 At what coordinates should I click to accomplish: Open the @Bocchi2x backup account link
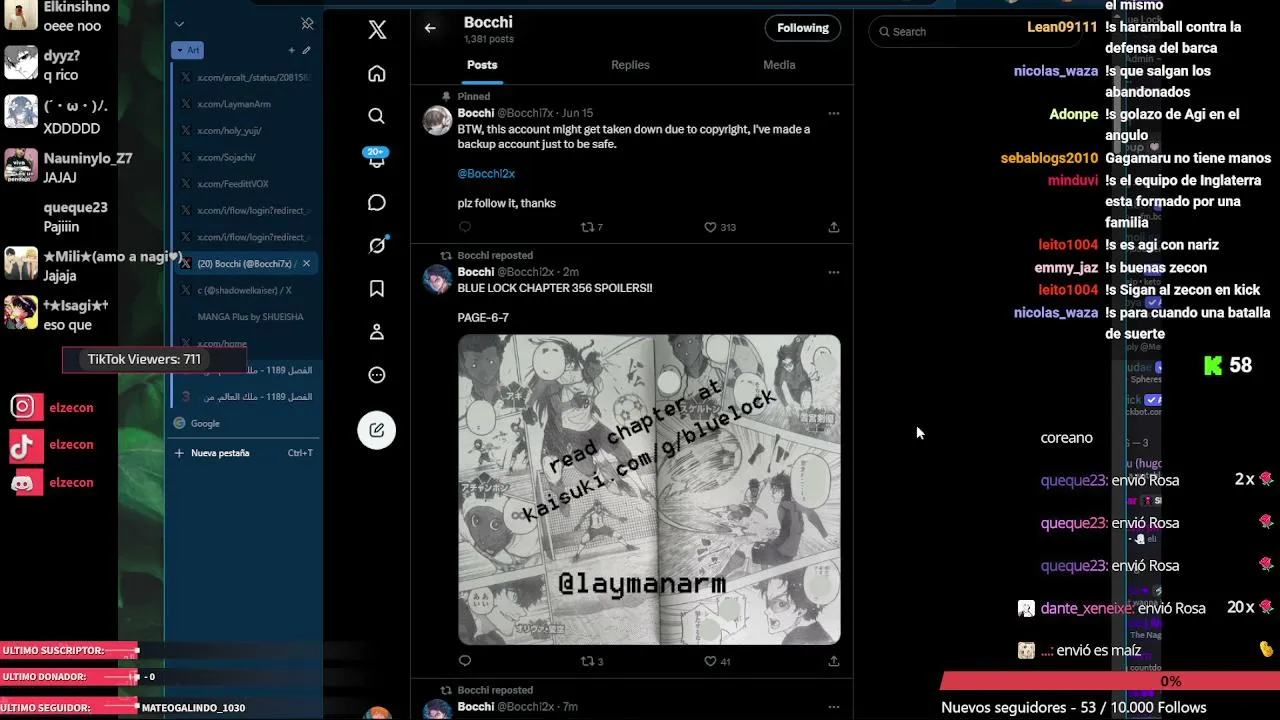[486, 174]
